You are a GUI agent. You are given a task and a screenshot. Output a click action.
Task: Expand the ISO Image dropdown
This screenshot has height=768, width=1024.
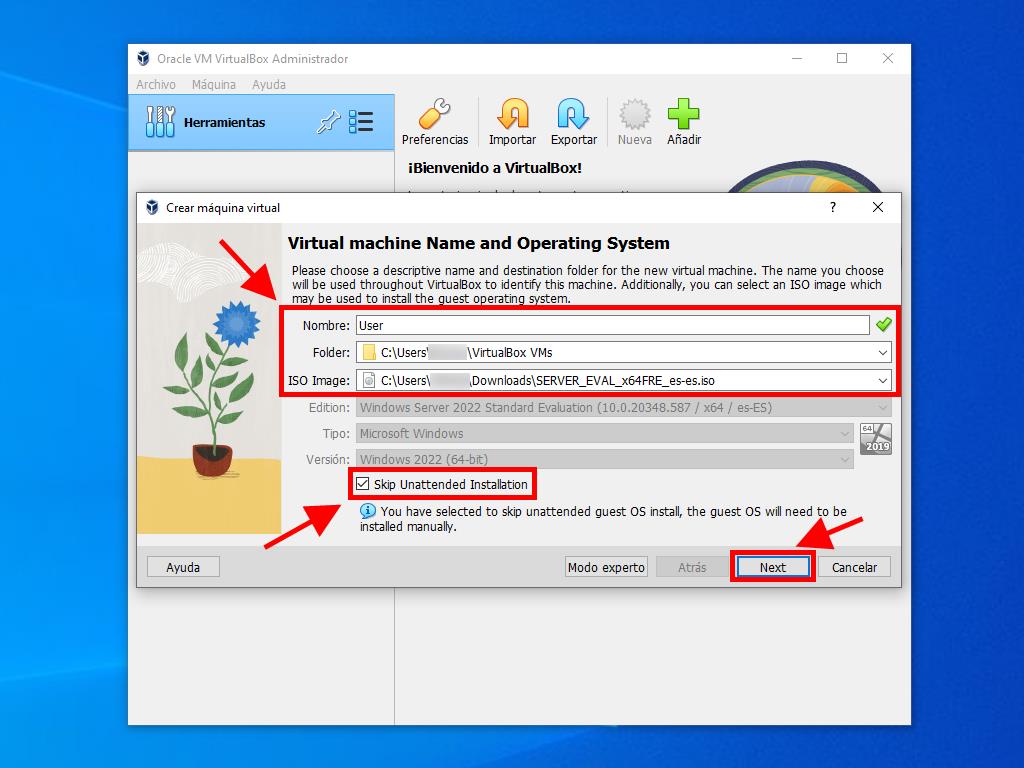[882, 380]
